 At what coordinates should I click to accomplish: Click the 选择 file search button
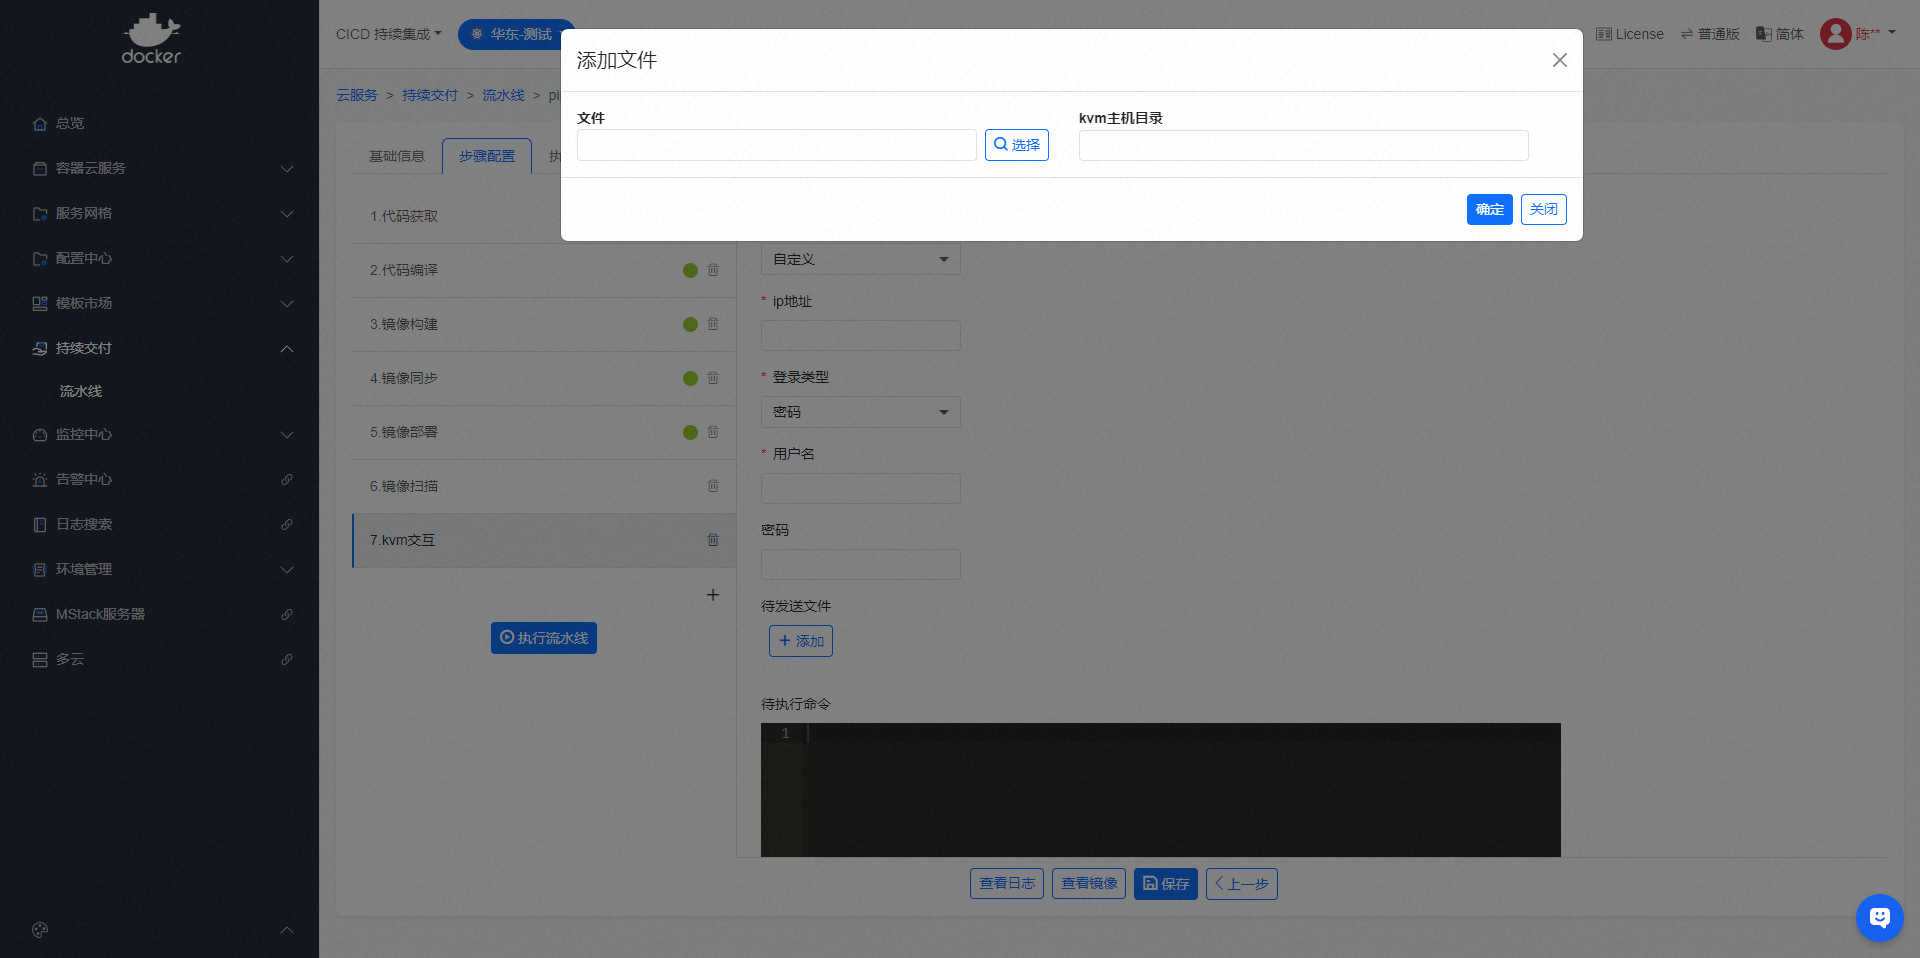click(x=1016, y=145)
